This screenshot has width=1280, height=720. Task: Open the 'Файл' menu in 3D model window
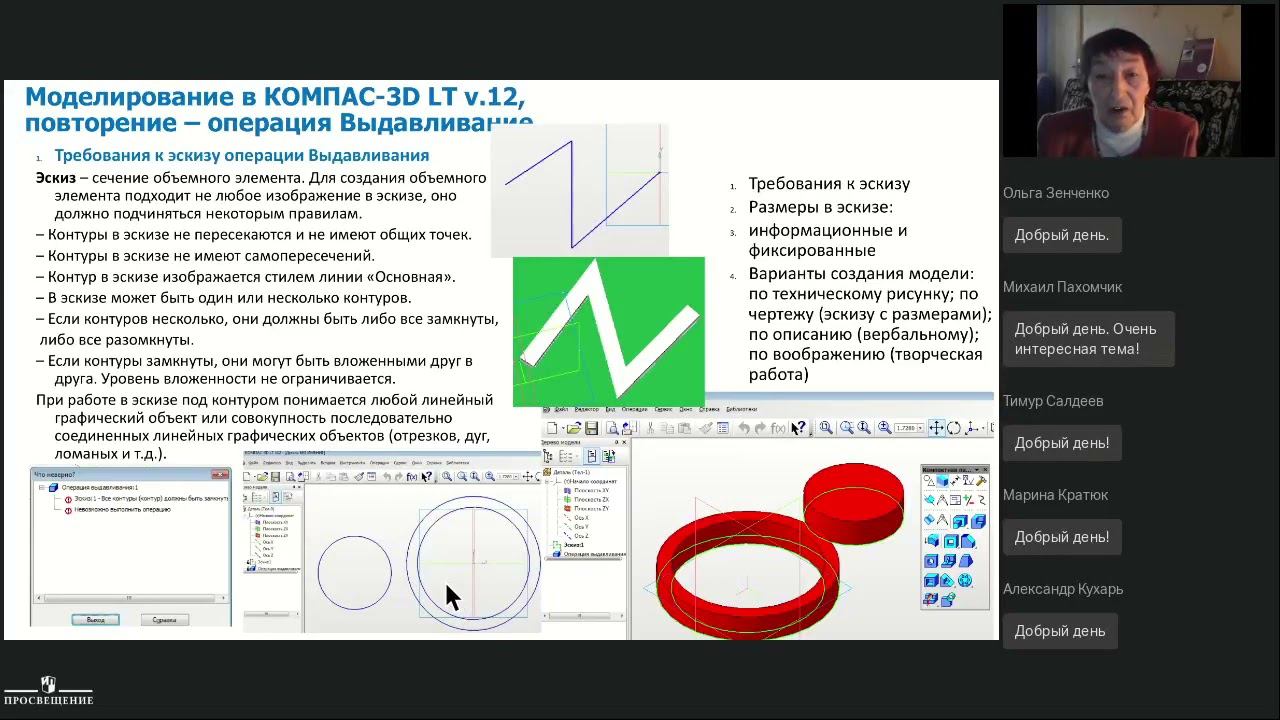tap(561, 409)
